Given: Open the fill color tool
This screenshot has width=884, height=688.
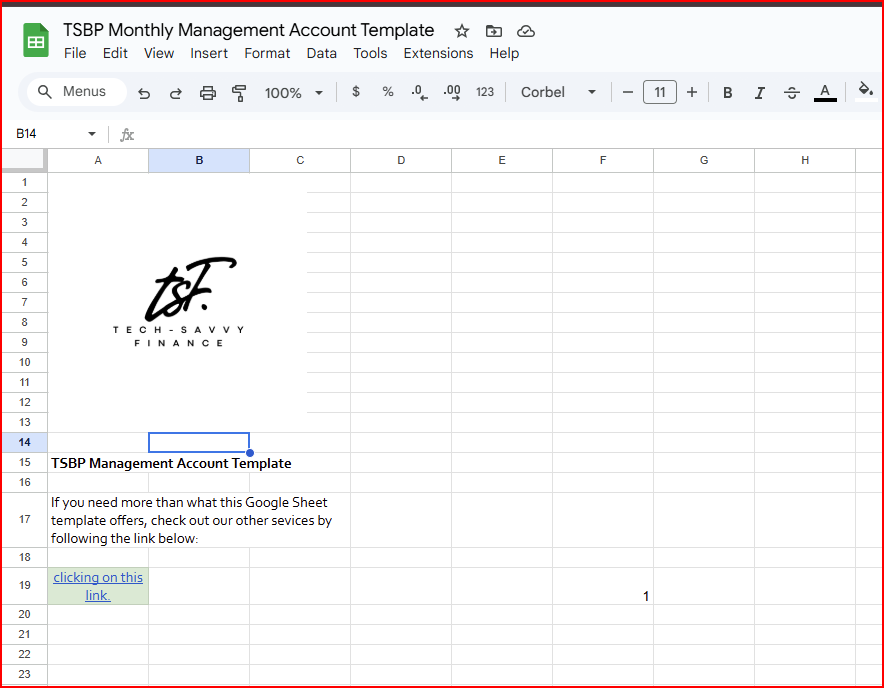Looking at the screenshot, I should coord(866,92).
